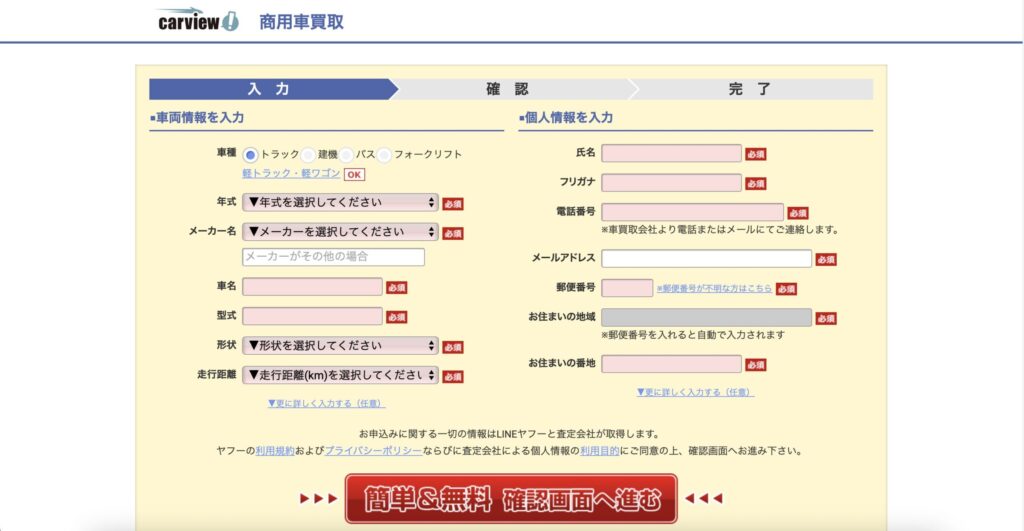Click the 必須 badge next to 形状
Image resolution: width=1024 pixels, height=531 pixels.
(453, 347)
